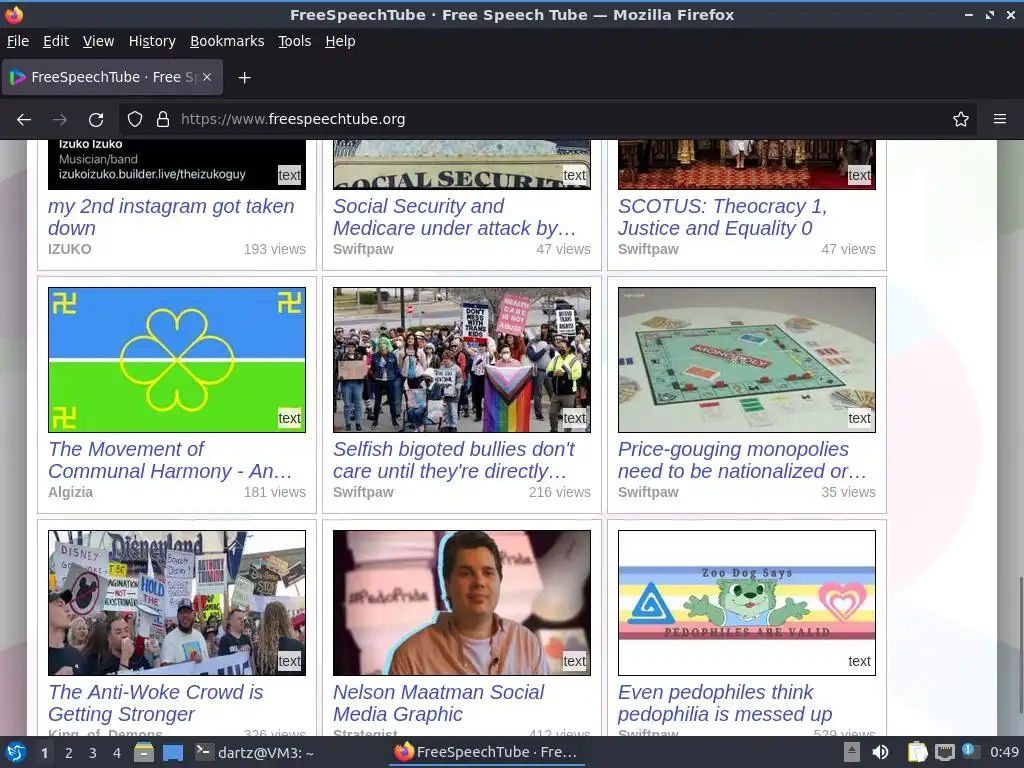Reload the current page
The height and width of the screenshot is (768, 1024).
pos(96,120)
